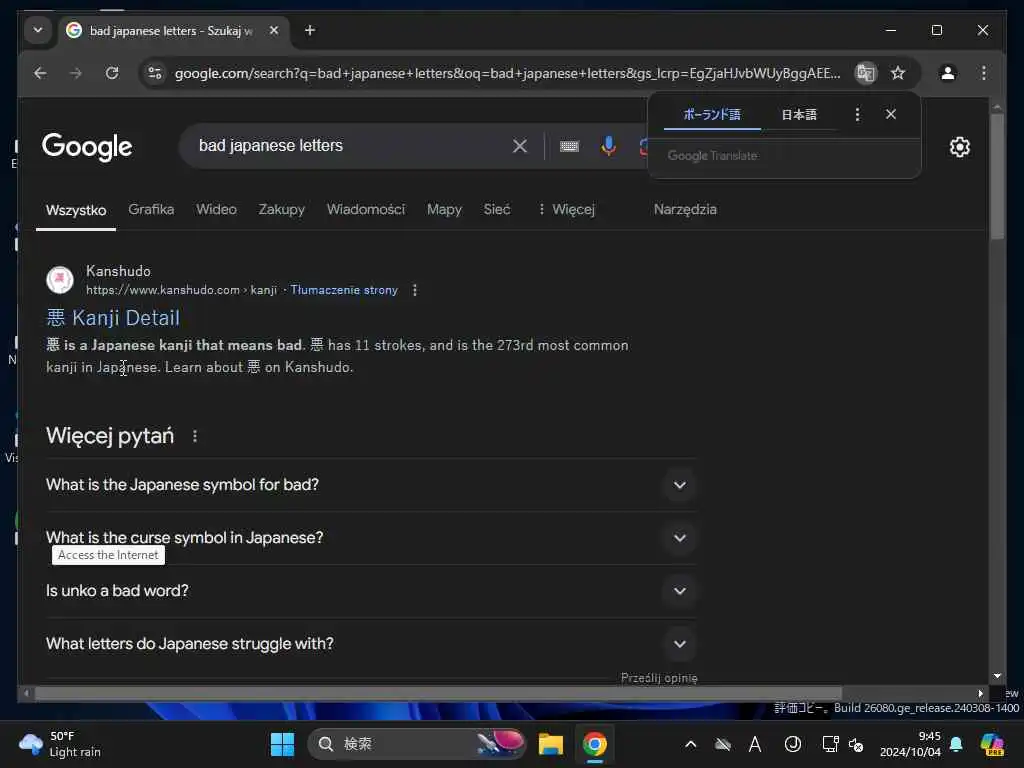Close the Google Translate popup
Screen dimensions: 1024x768
pyautogui.click(x=891, y=114)
